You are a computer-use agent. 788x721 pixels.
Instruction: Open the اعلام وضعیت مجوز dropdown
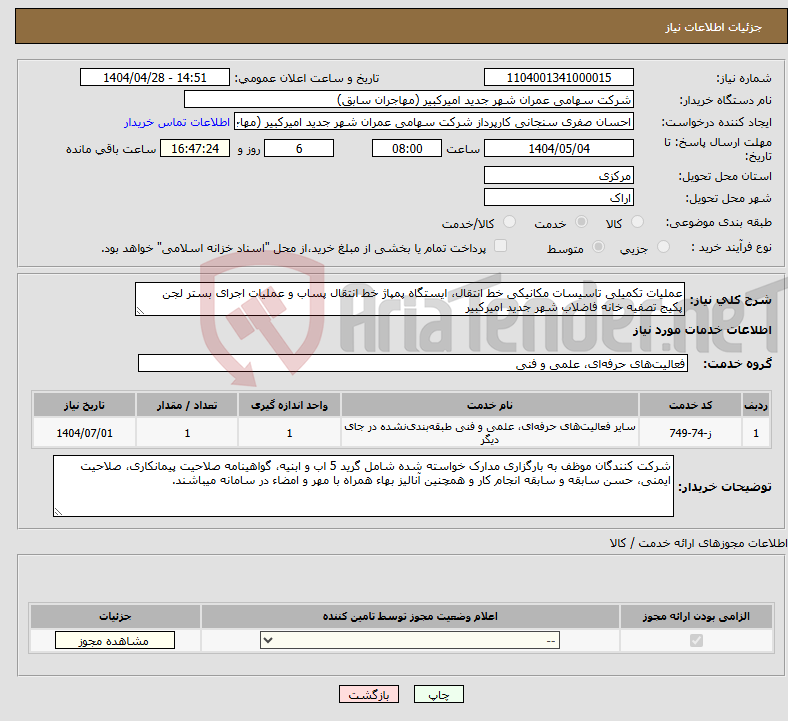tap(410, 641)
